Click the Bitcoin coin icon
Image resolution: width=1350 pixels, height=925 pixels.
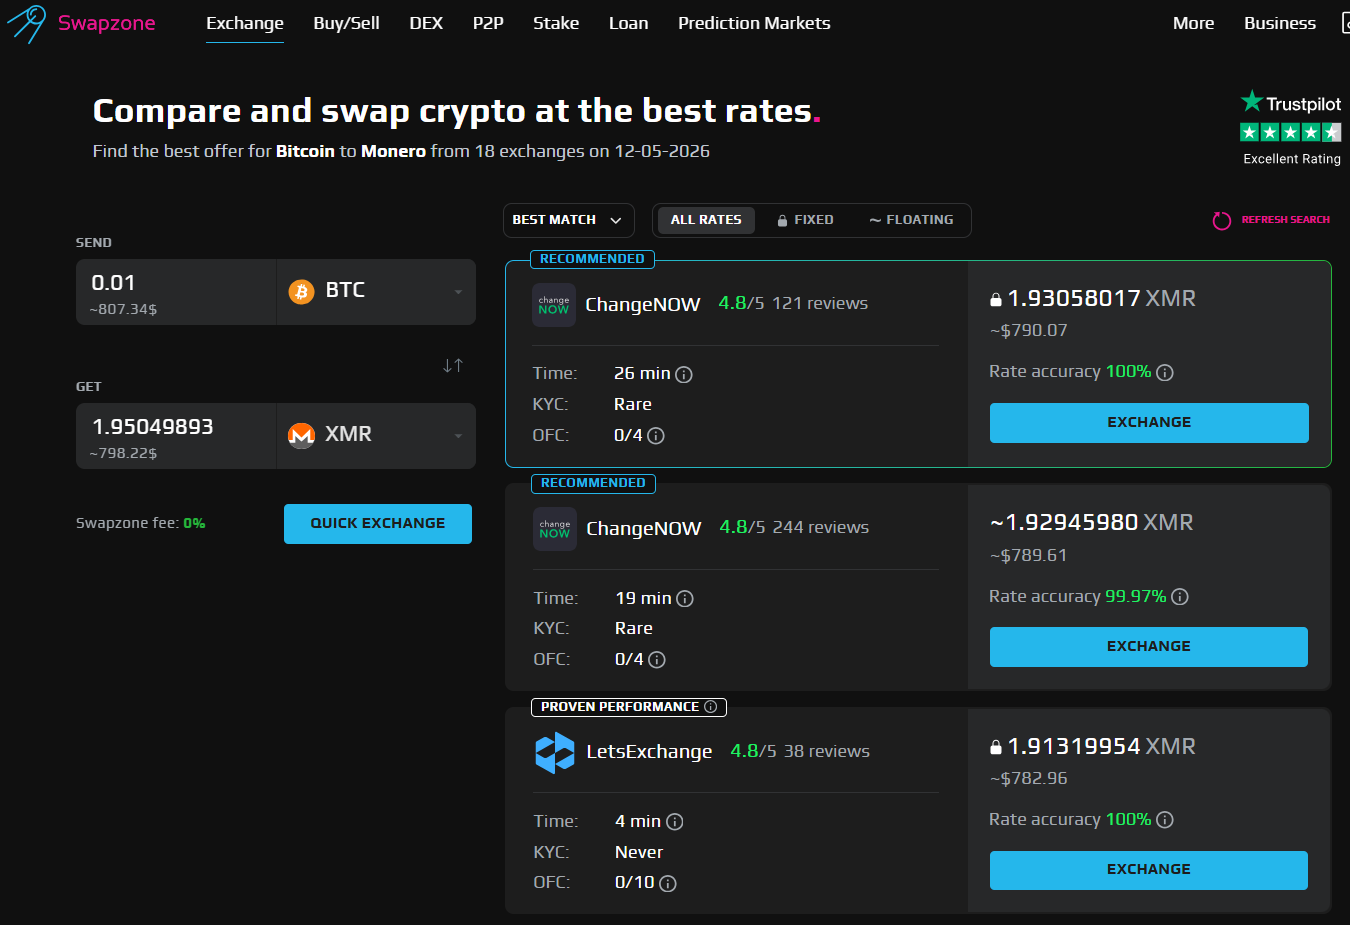click(301, 291)
